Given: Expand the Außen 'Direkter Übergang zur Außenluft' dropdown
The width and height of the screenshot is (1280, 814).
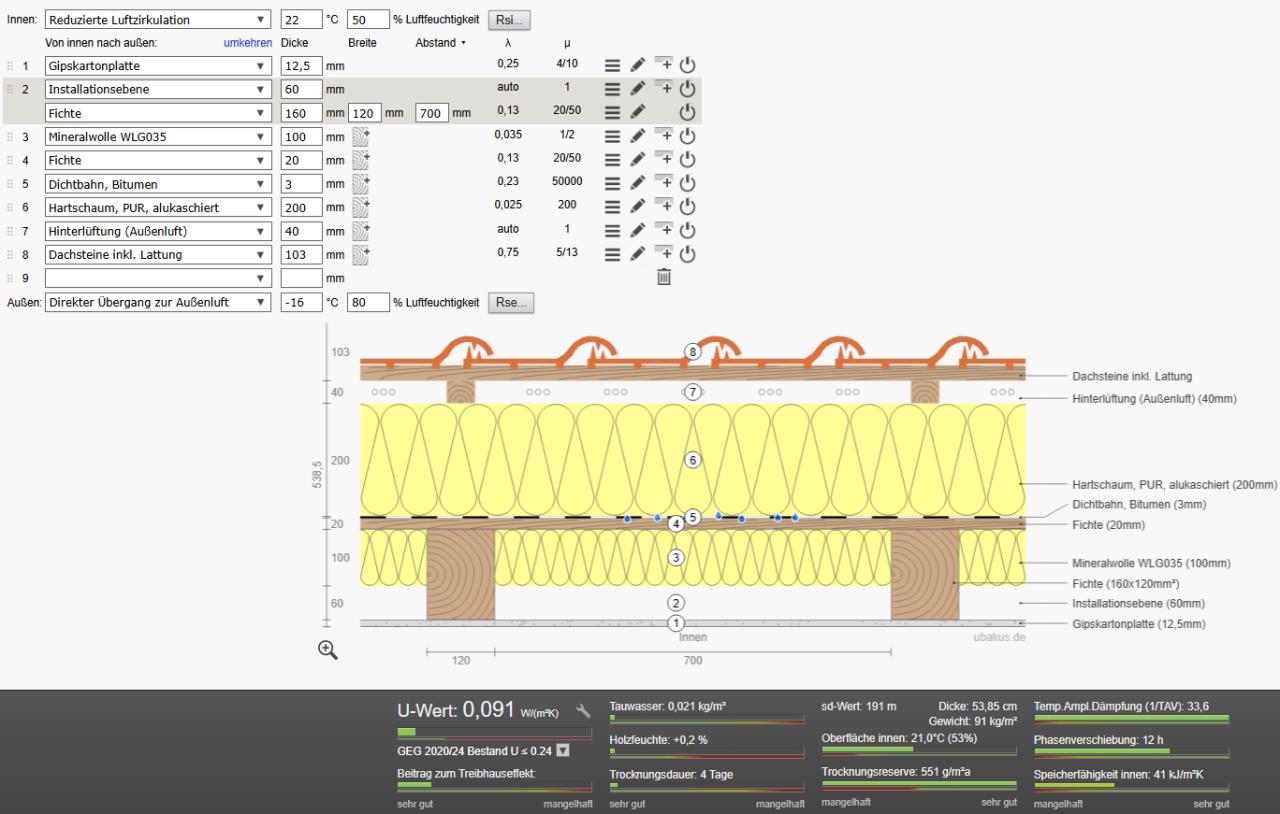Looking at the screenshot, I should coord(158,302).
